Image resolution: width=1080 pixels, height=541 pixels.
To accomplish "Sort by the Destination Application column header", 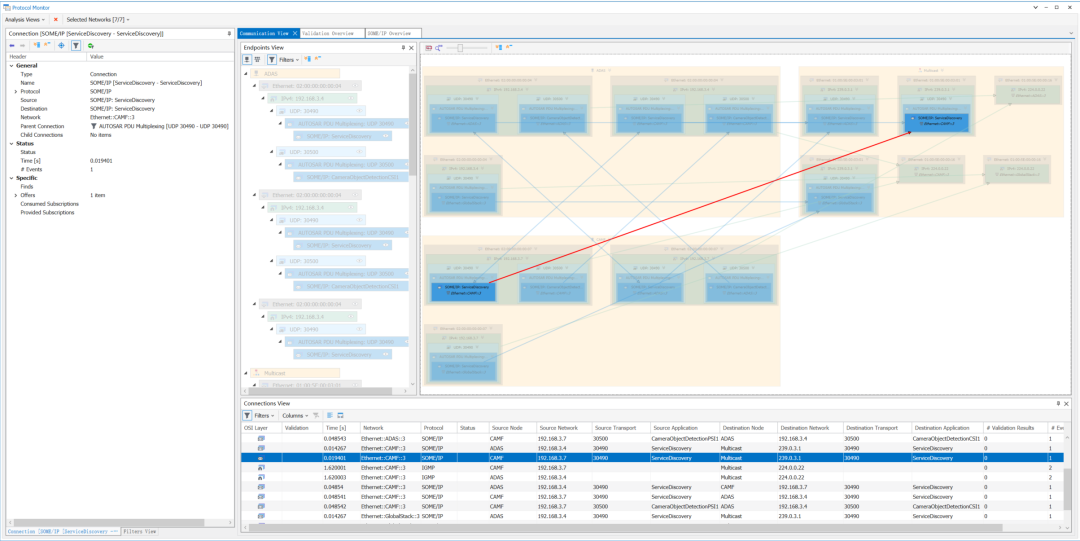I will (946, 428).
